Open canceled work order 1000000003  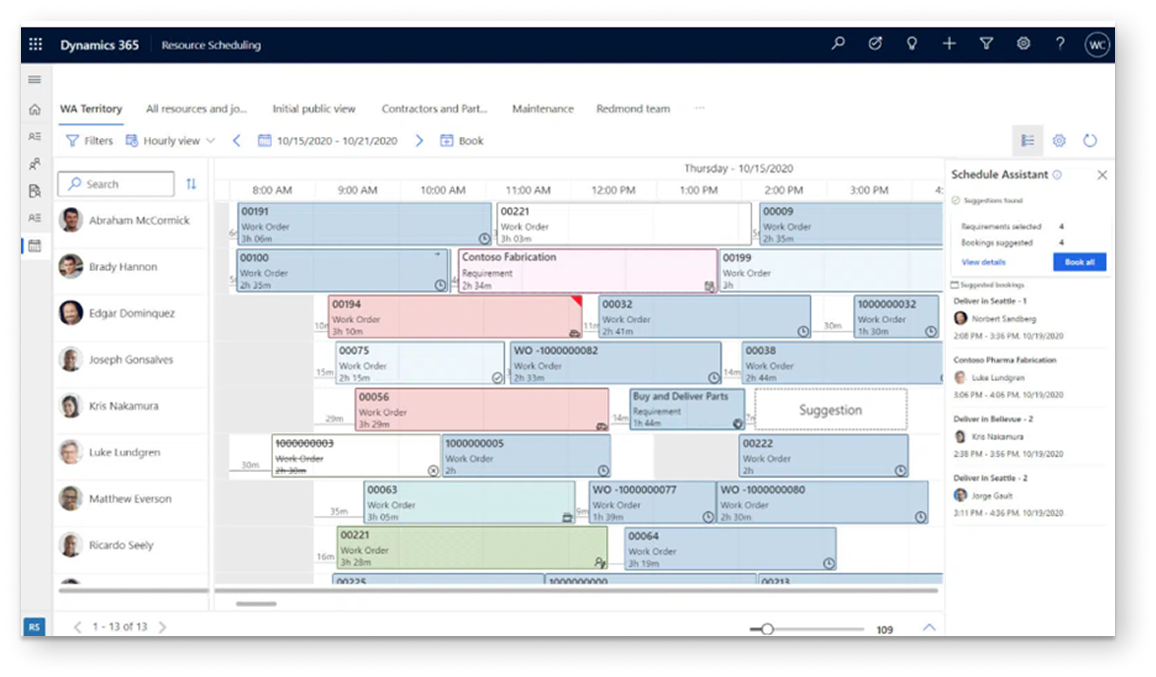[356, 456]
